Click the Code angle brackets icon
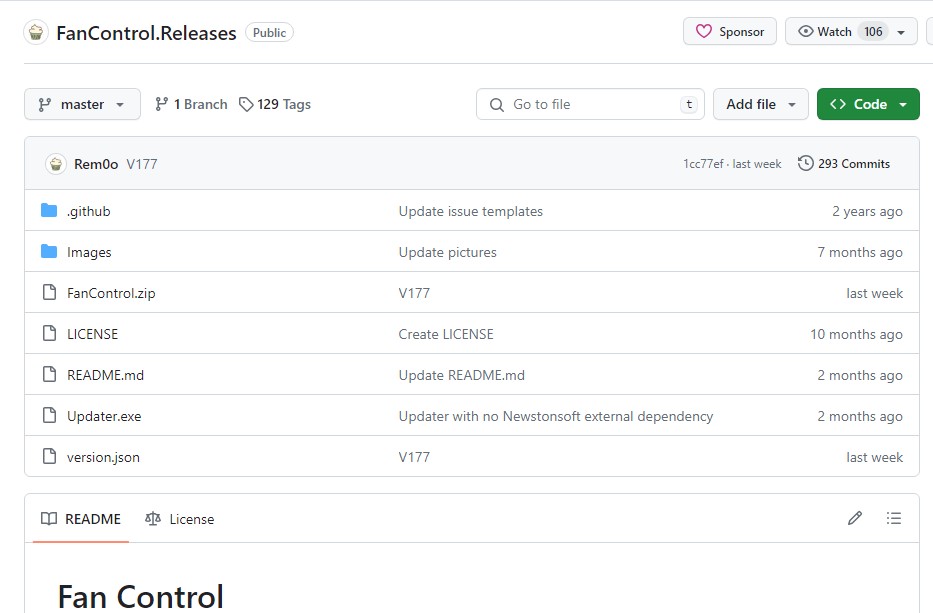Image resolution: width=933 pixels, height=613 pixels. coord(838,104)
